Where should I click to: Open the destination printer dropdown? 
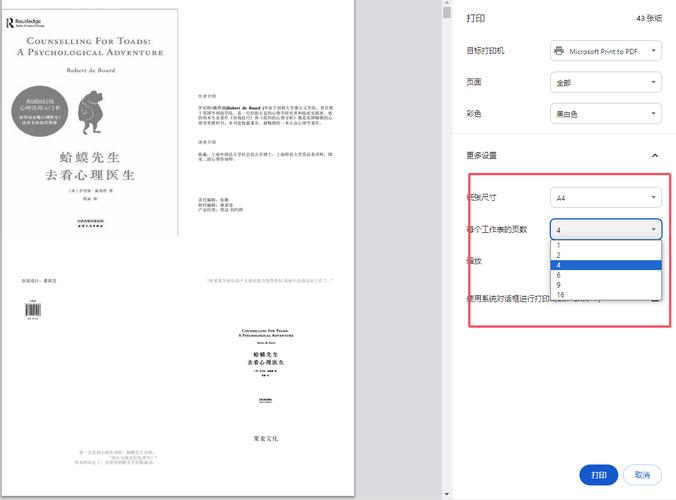point(606,51)
